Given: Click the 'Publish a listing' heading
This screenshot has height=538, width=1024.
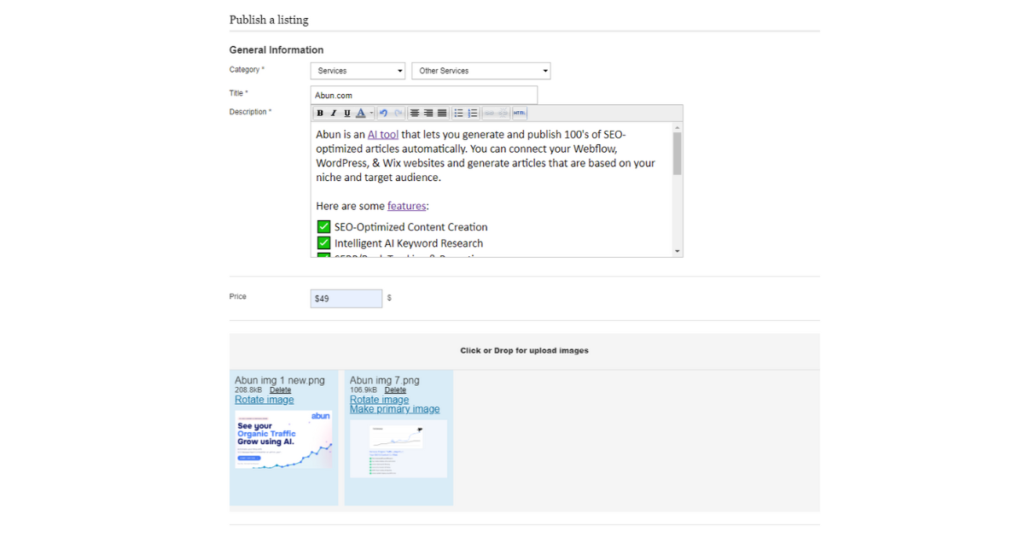Looking at the screenshot, I should click(269, 20).
